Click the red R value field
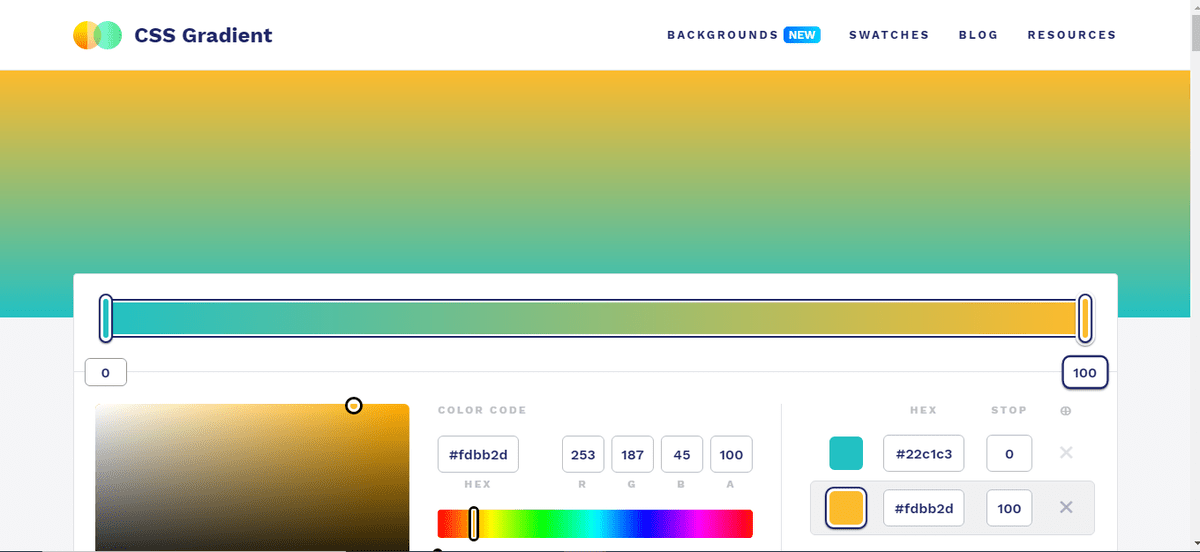 point(583,454)
